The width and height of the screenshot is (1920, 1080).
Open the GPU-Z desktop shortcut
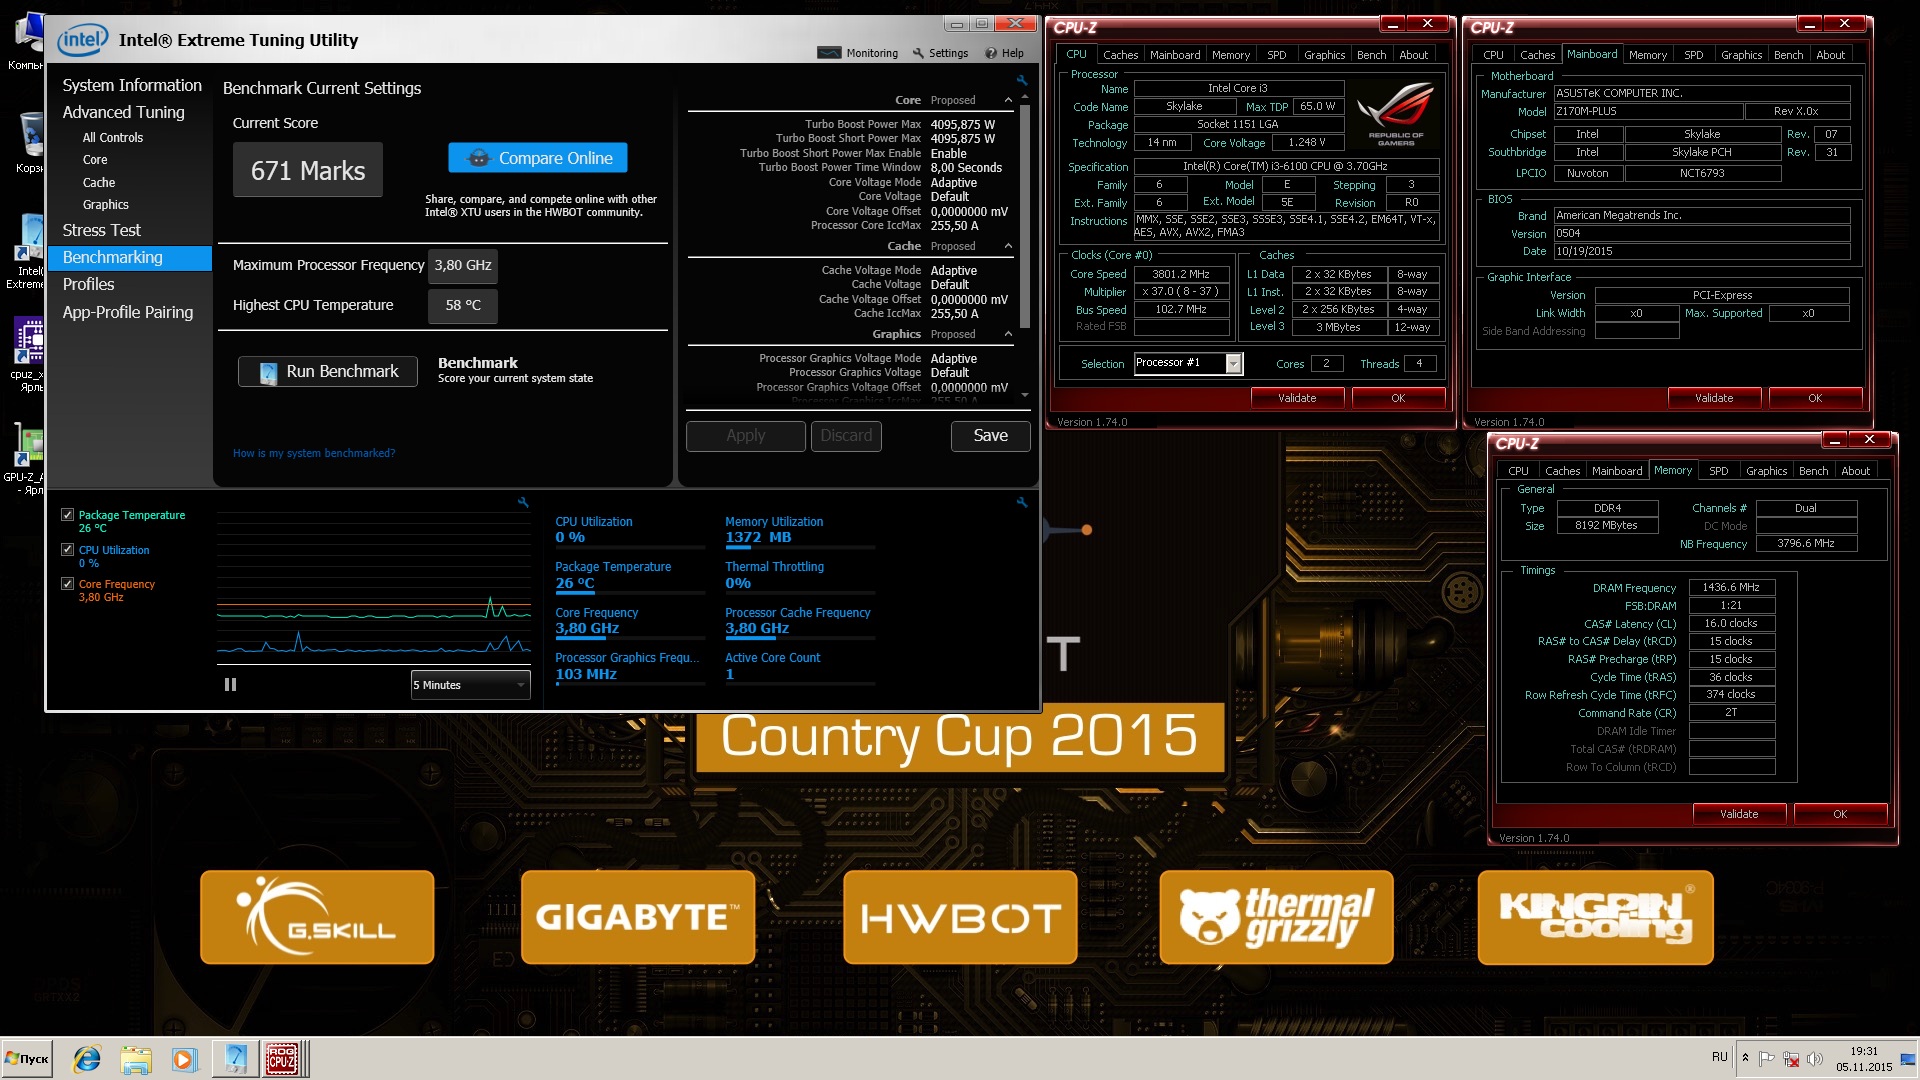pos(26,458)
